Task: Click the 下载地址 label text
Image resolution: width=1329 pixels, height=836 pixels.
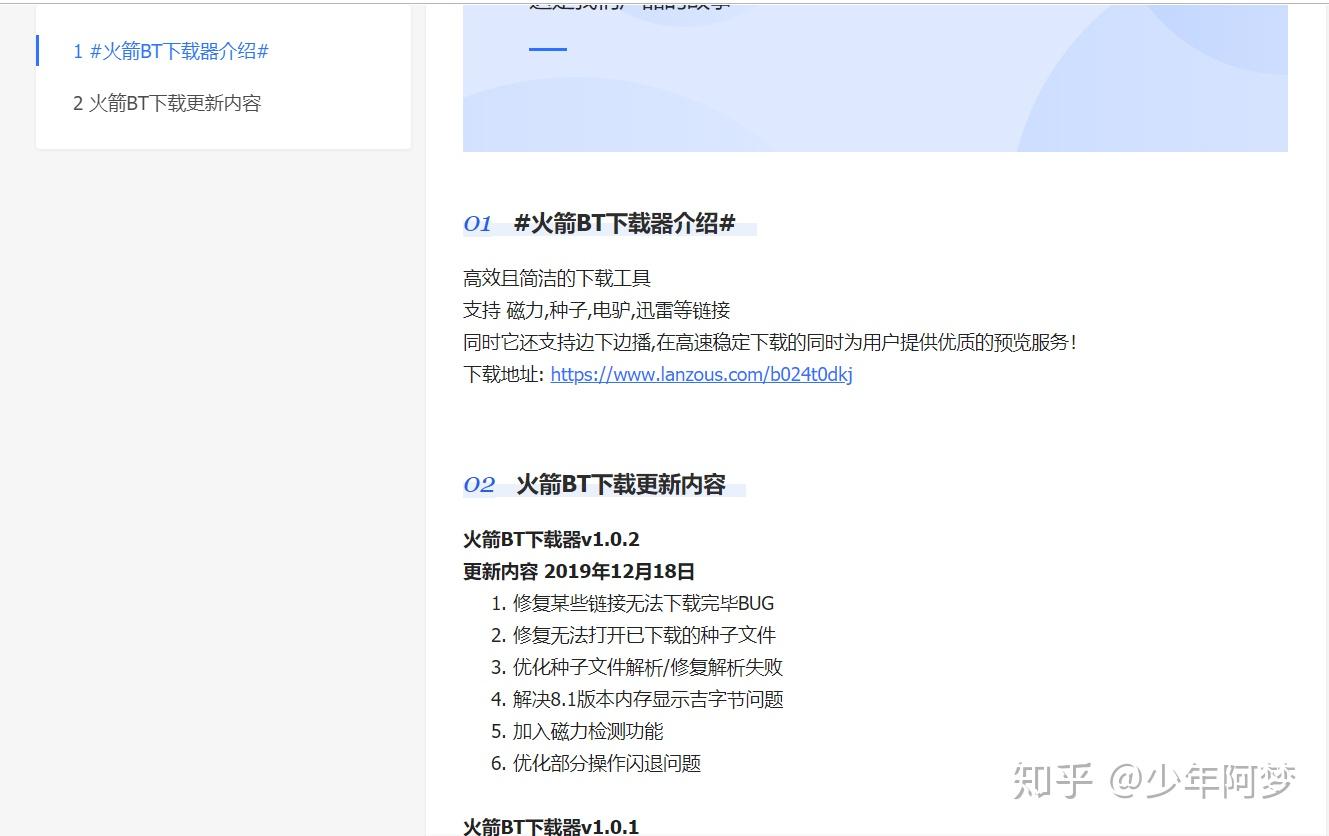Action: pos(502,374)
